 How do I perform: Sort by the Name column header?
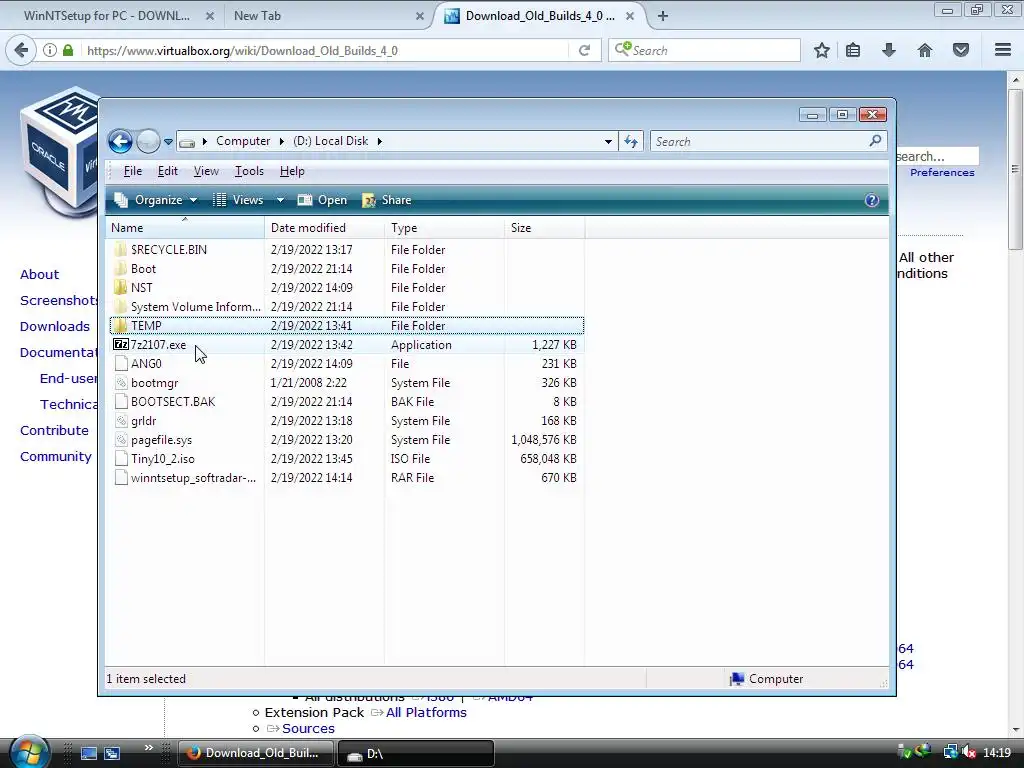pyautogui.click(x=185, y=228)
